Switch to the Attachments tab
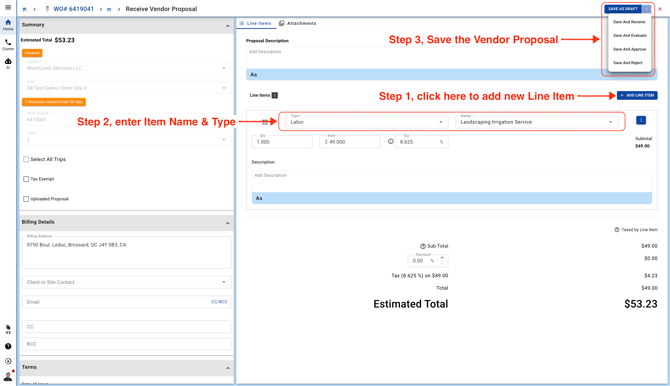The height and width of the screenshot is (386, 670). pyautogui.click(x=297, y=24)
